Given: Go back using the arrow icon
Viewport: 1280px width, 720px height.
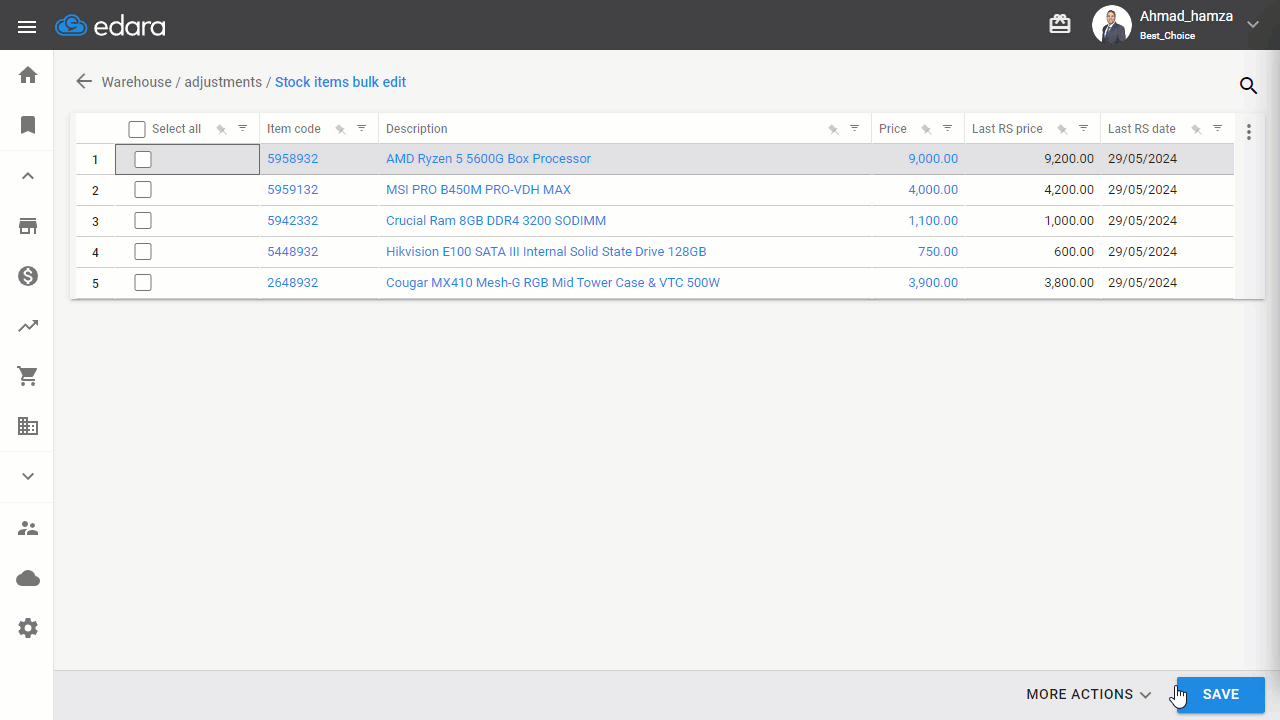Looking at the screenshot, I should (x=84, y=82).
